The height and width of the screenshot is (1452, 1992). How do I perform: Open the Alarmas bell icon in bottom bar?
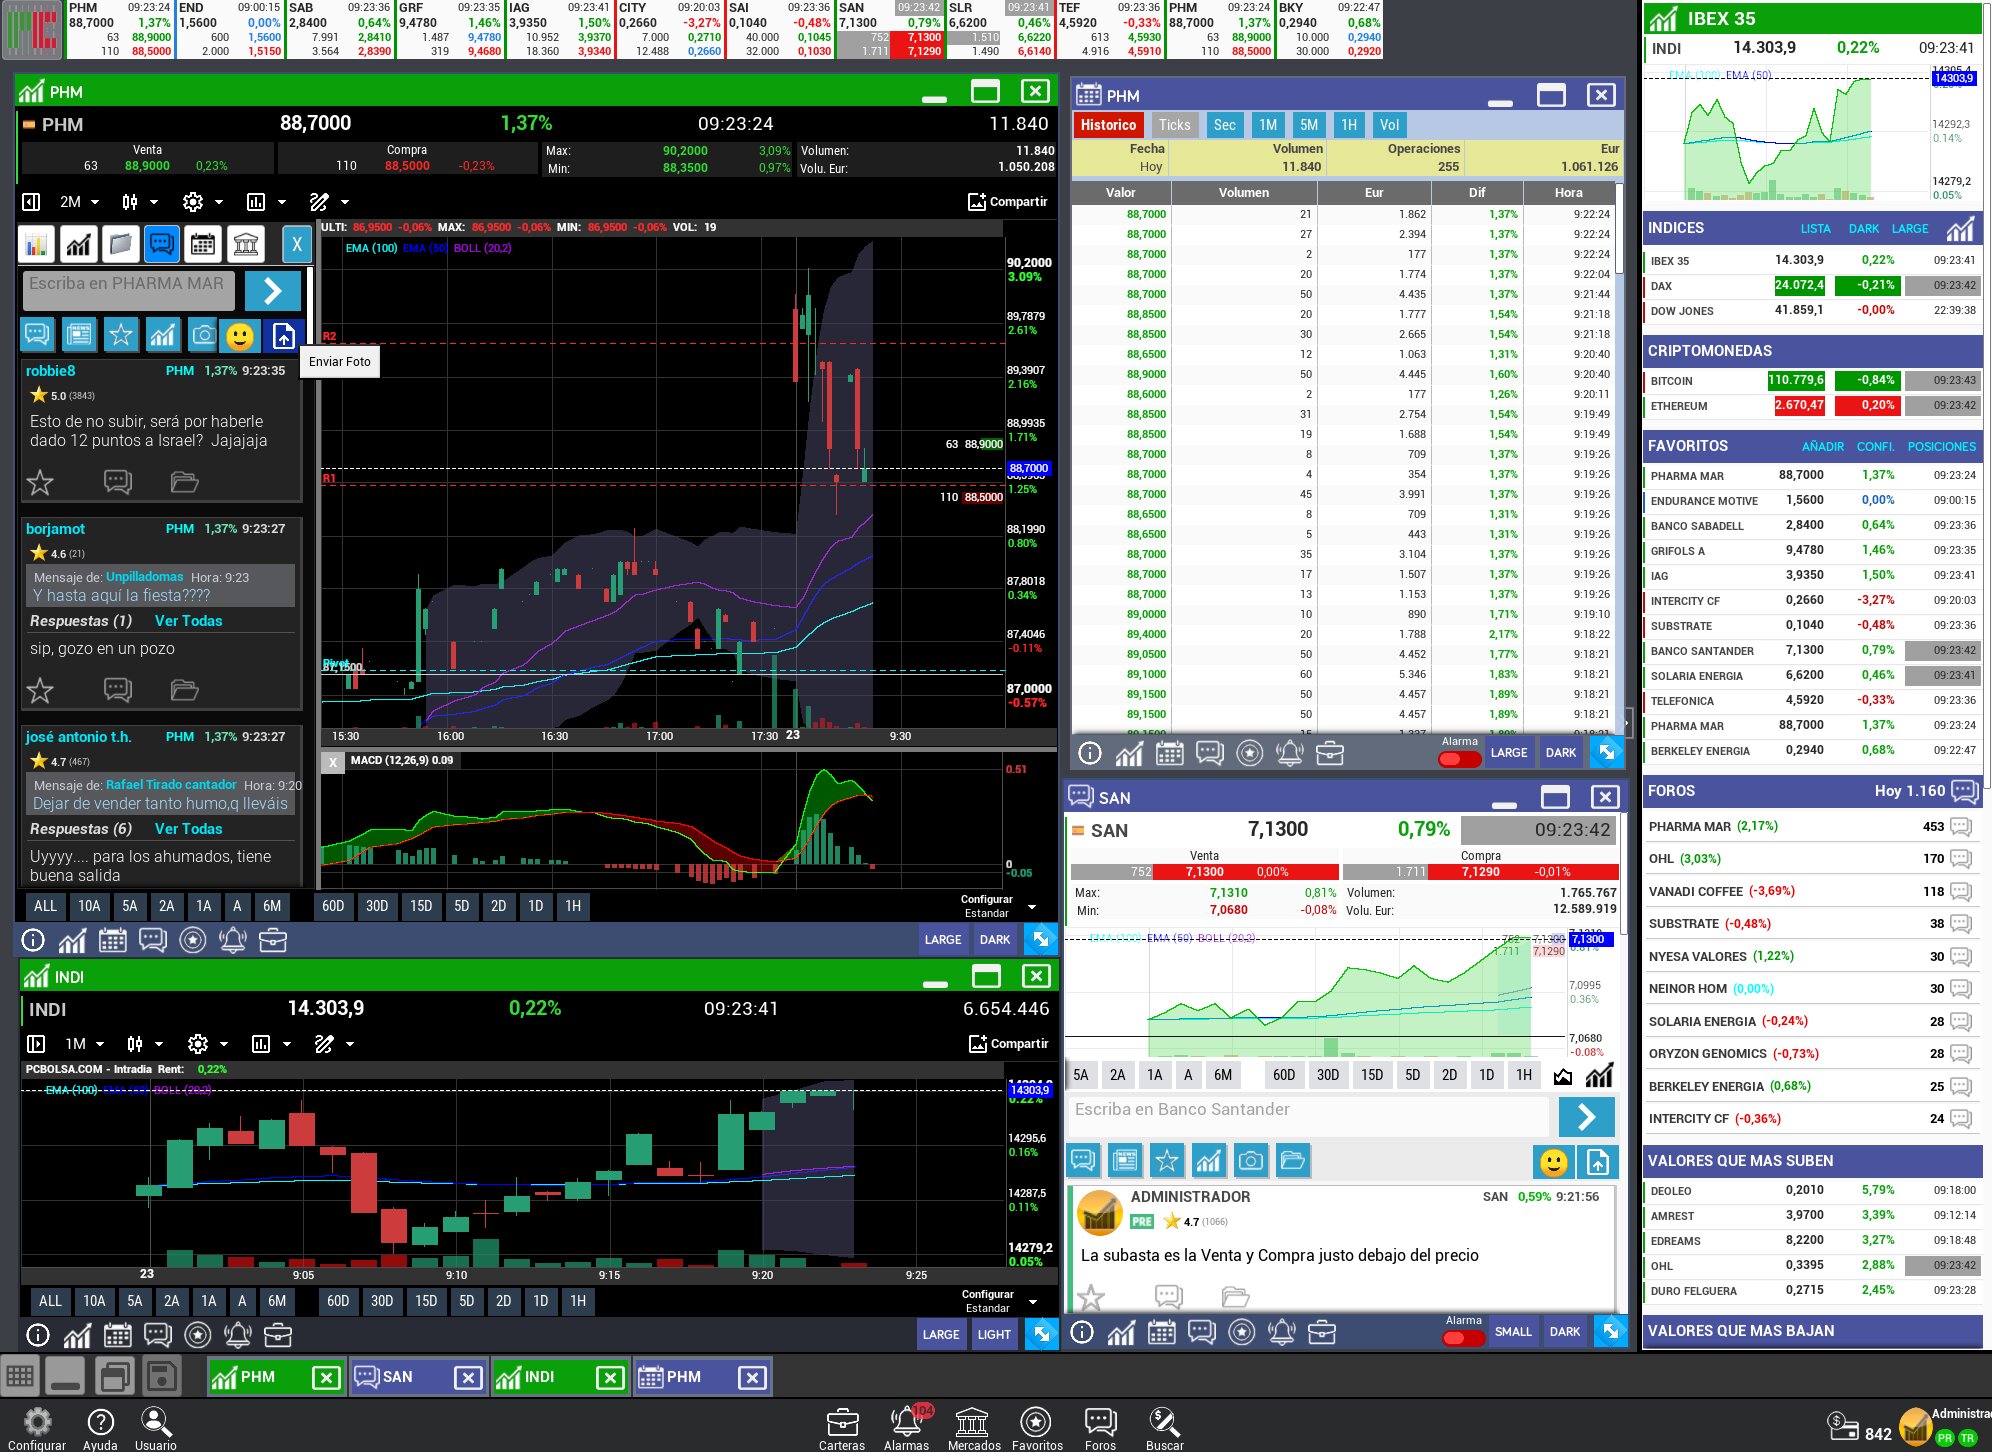pyautogui.click(x=906, y=1421)
